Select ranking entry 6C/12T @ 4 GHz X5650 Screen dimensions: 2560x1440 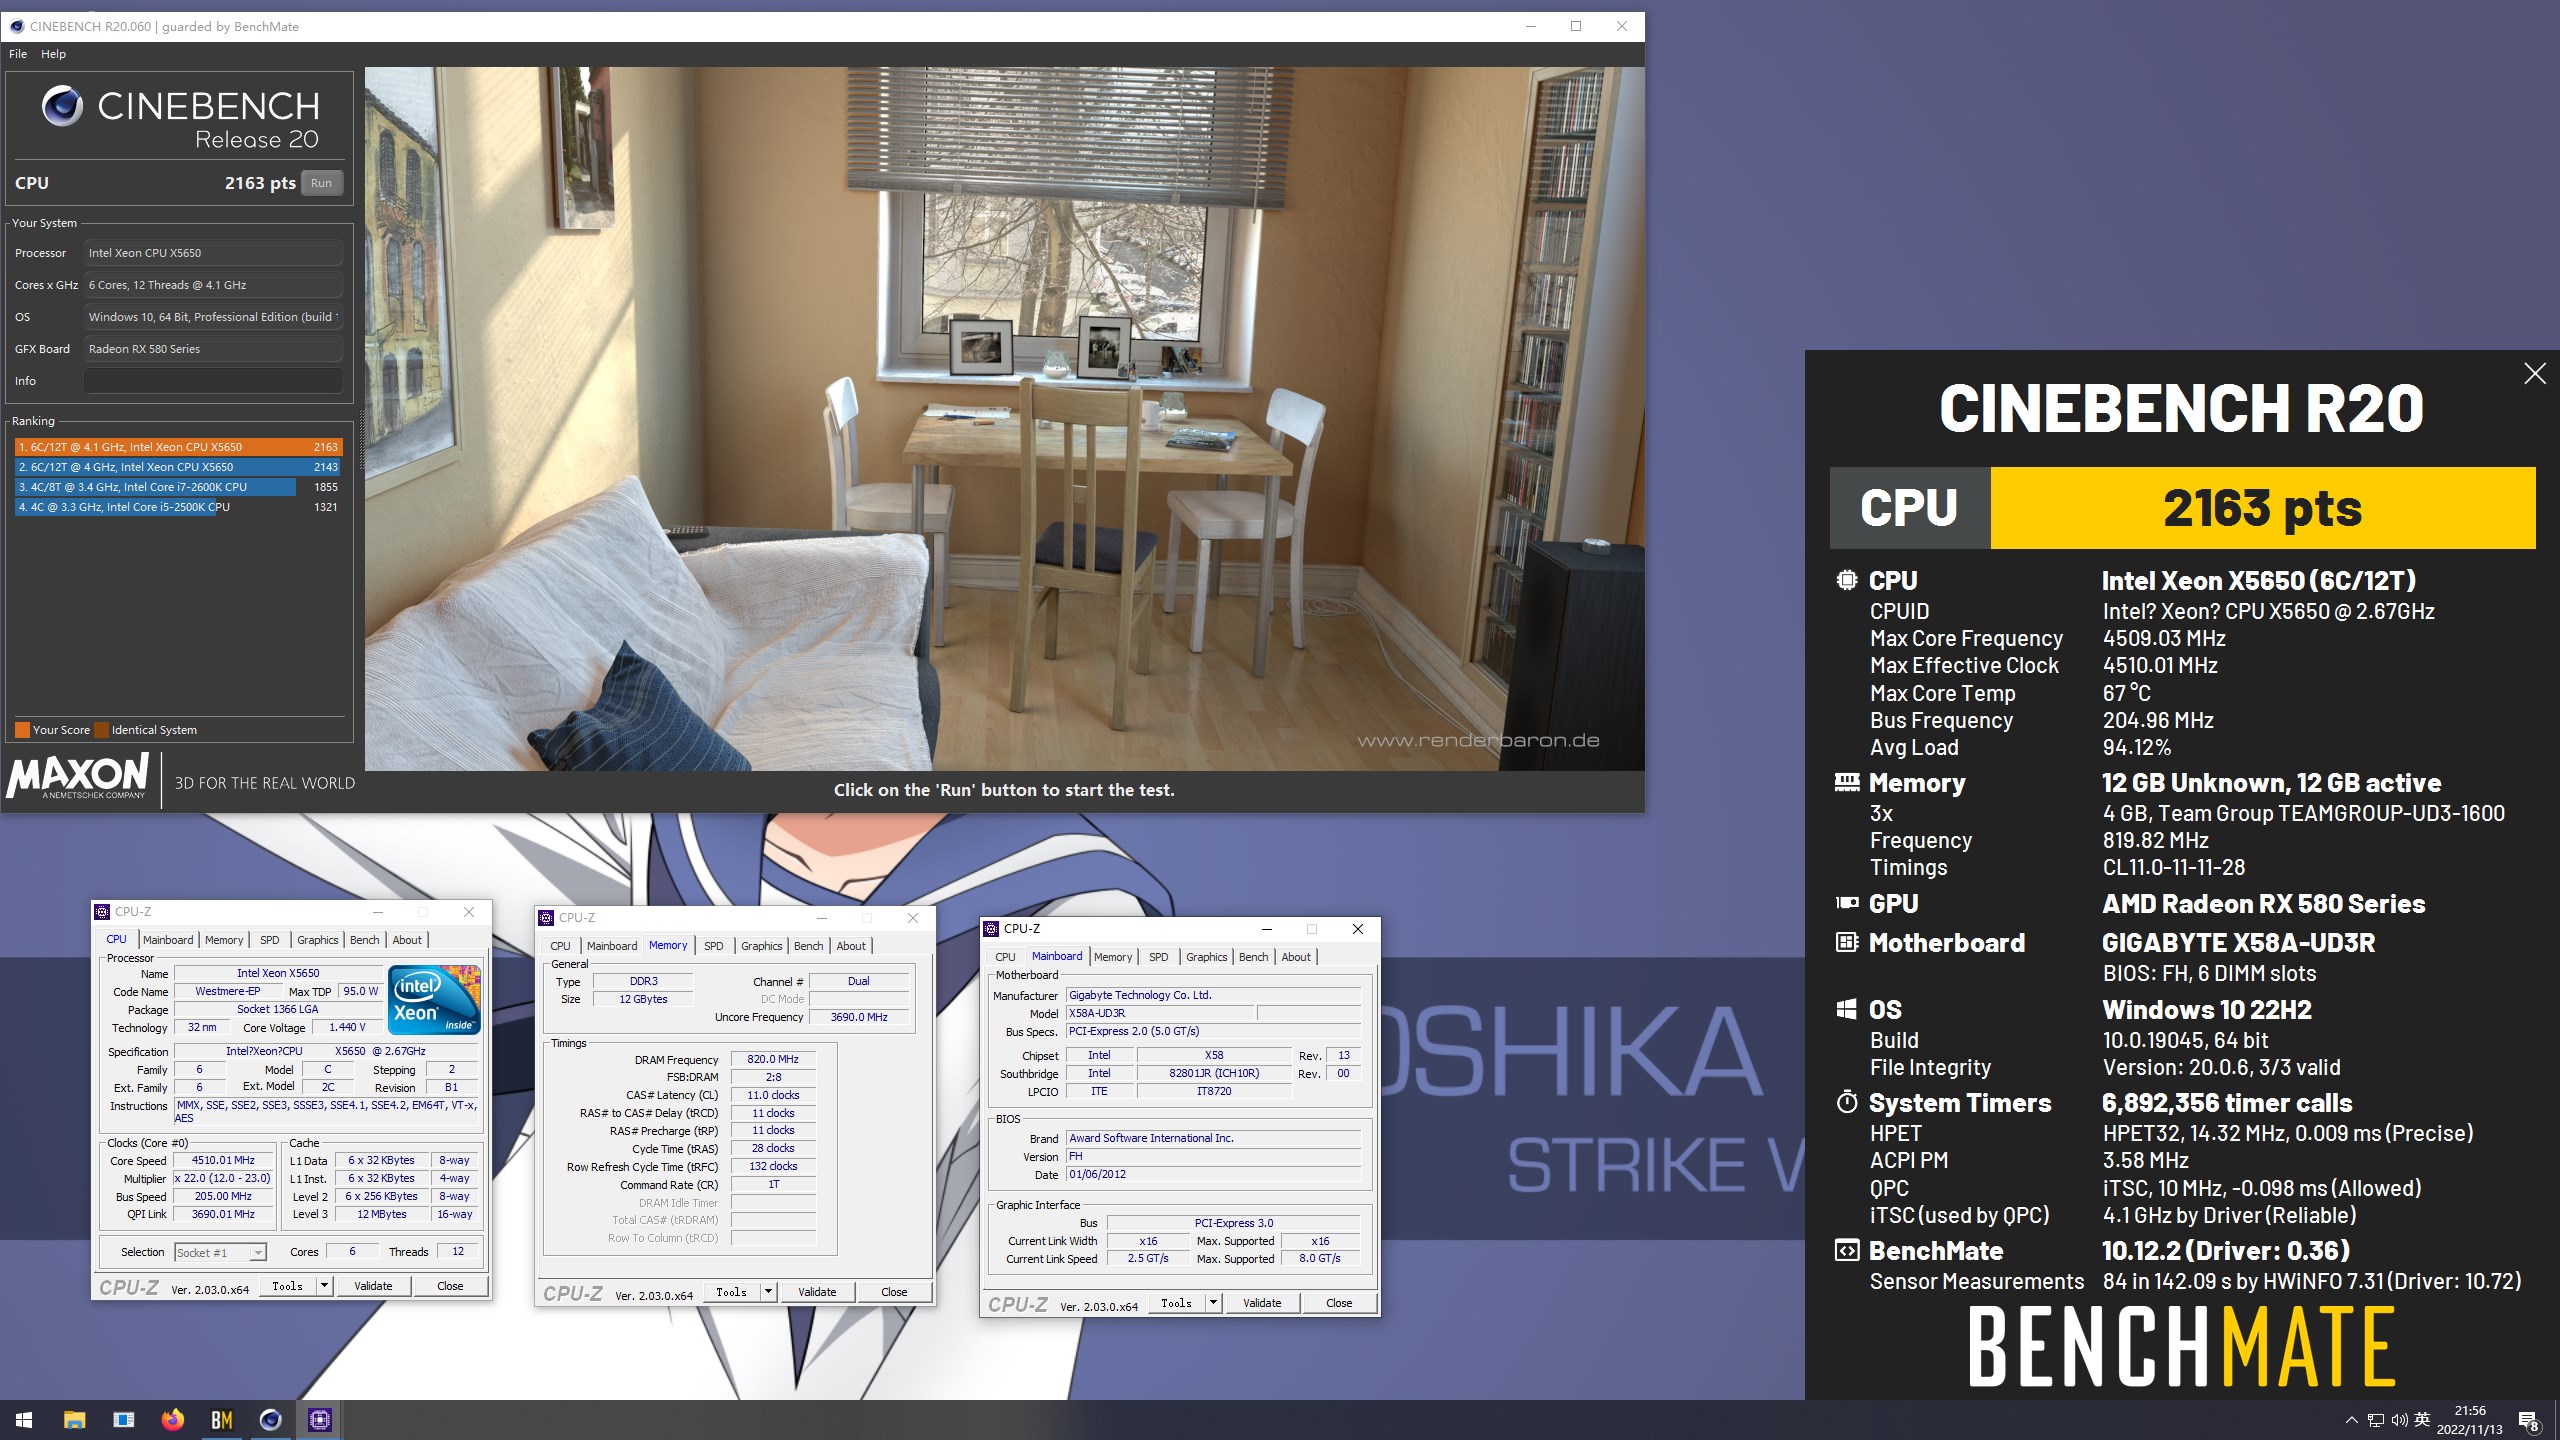tap(178, 467)
